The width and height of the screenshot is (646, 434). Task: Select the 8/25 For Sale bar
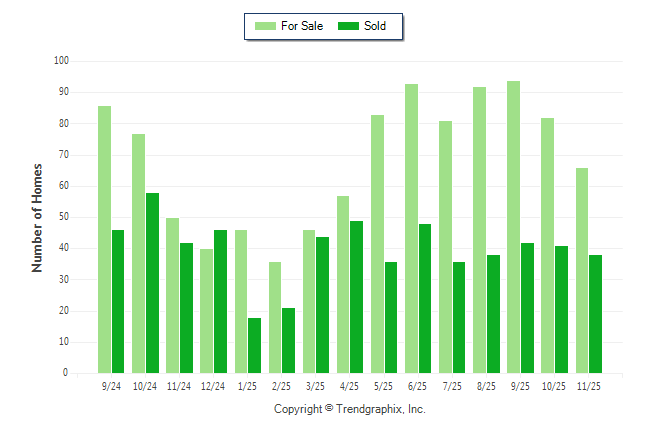(x=479, y=230)
